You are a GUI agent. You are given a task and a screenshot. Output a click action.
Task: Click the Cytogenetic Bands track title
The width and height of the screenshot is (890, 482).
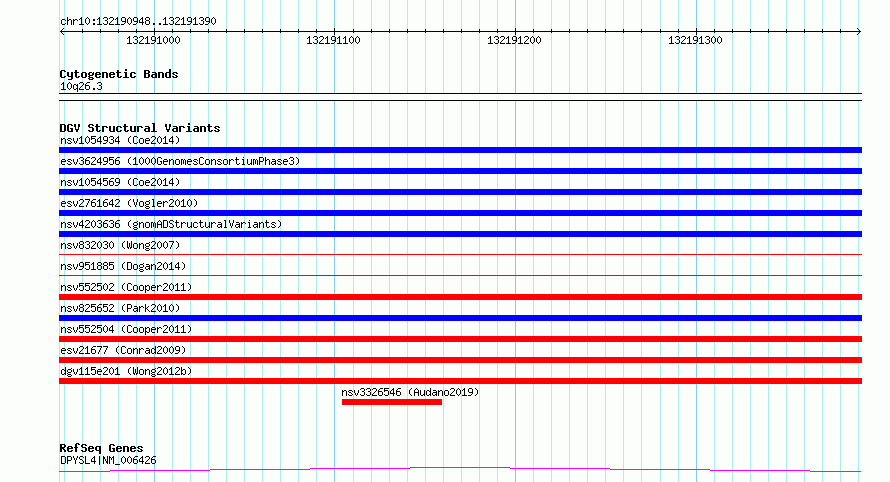(119, 74)
